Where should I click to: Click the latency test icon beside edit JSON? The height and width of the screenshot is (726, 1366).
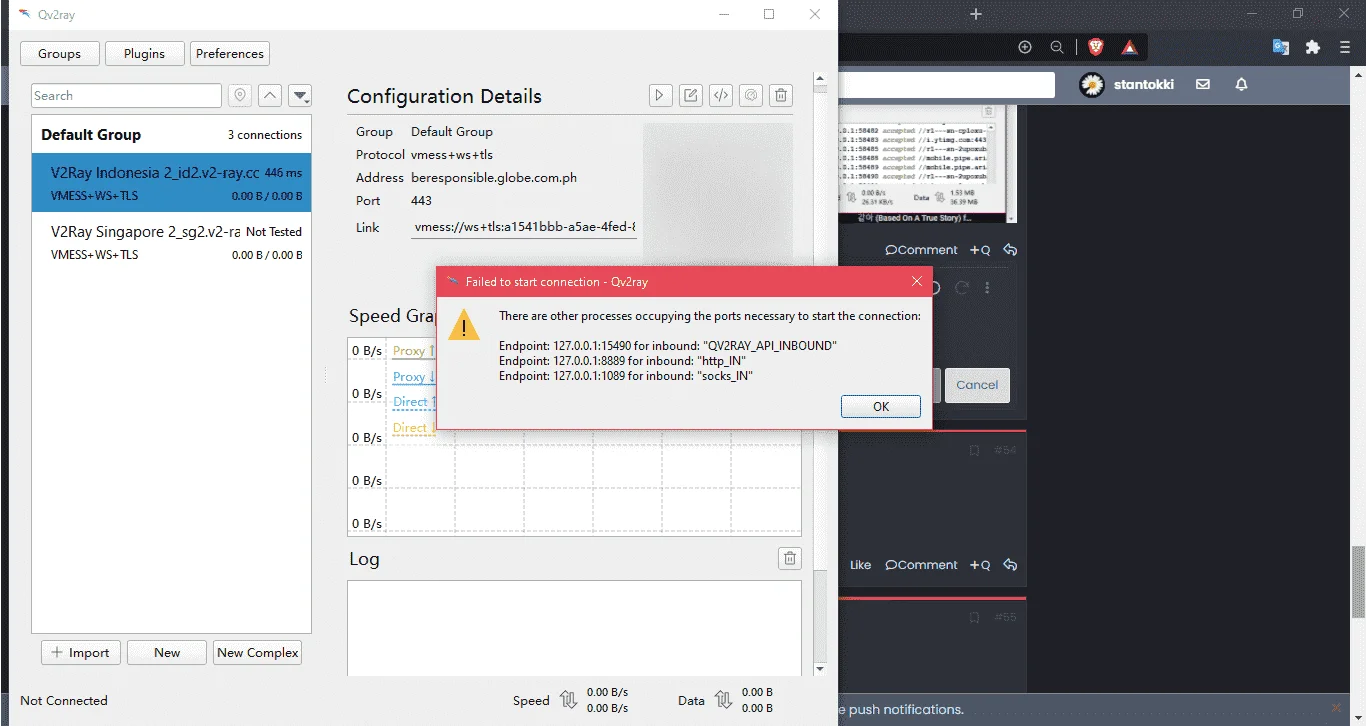coord(751,95)
